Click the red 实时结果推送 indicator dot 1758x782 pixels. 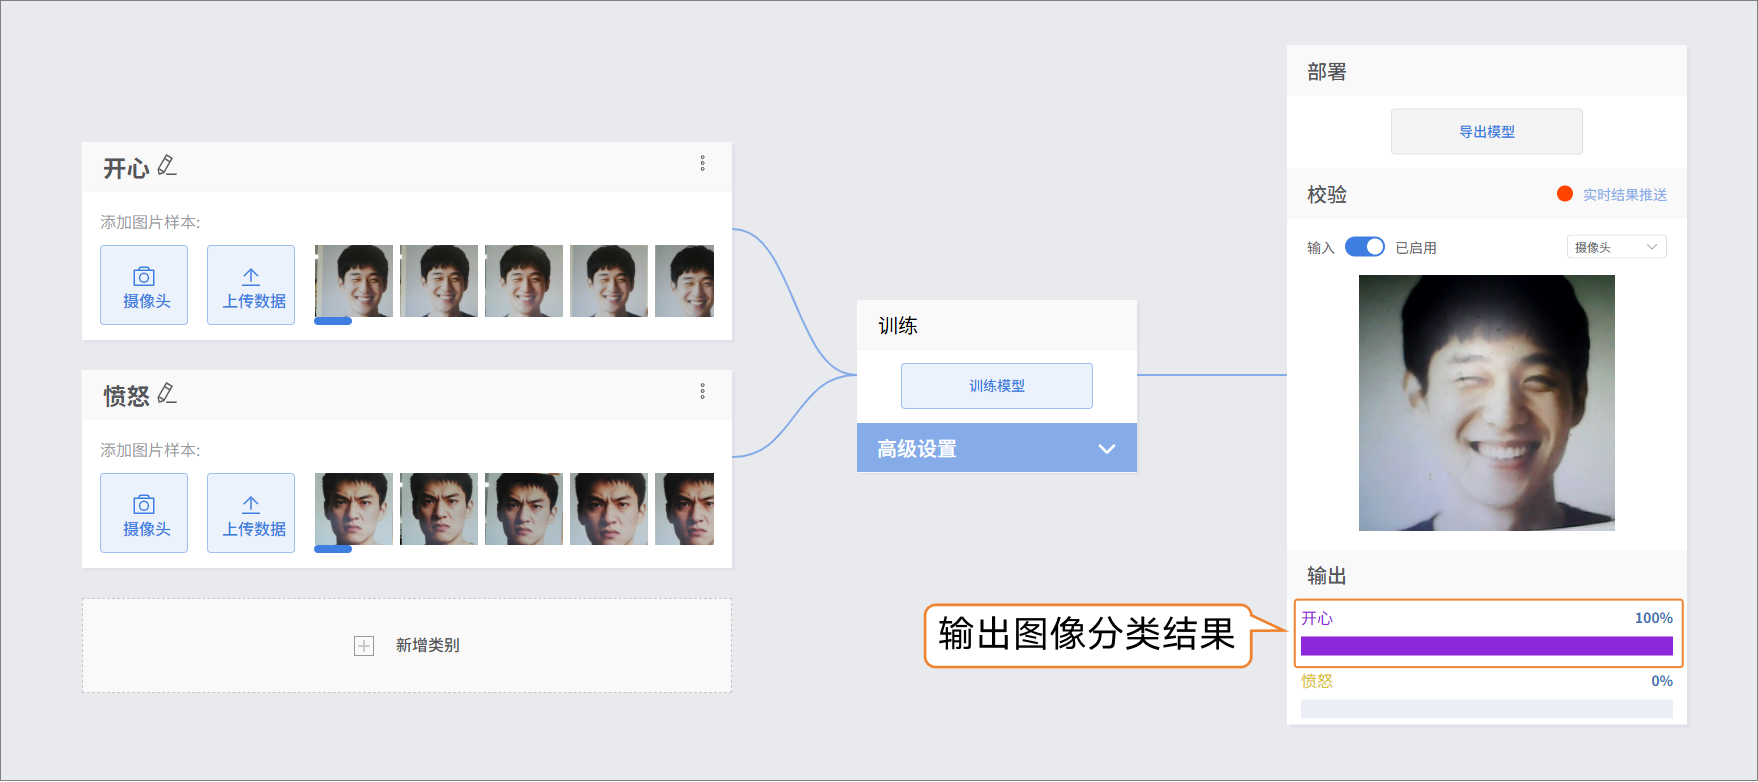[1565, 194]
